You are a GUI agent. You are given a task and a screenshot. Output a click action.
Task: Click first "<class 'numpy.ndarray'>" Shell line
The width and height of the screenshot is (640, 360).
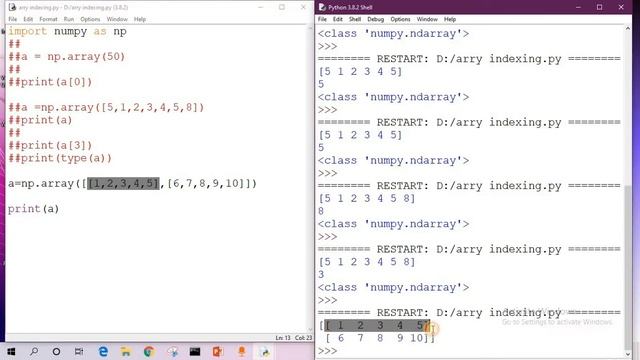click(393, 33)
